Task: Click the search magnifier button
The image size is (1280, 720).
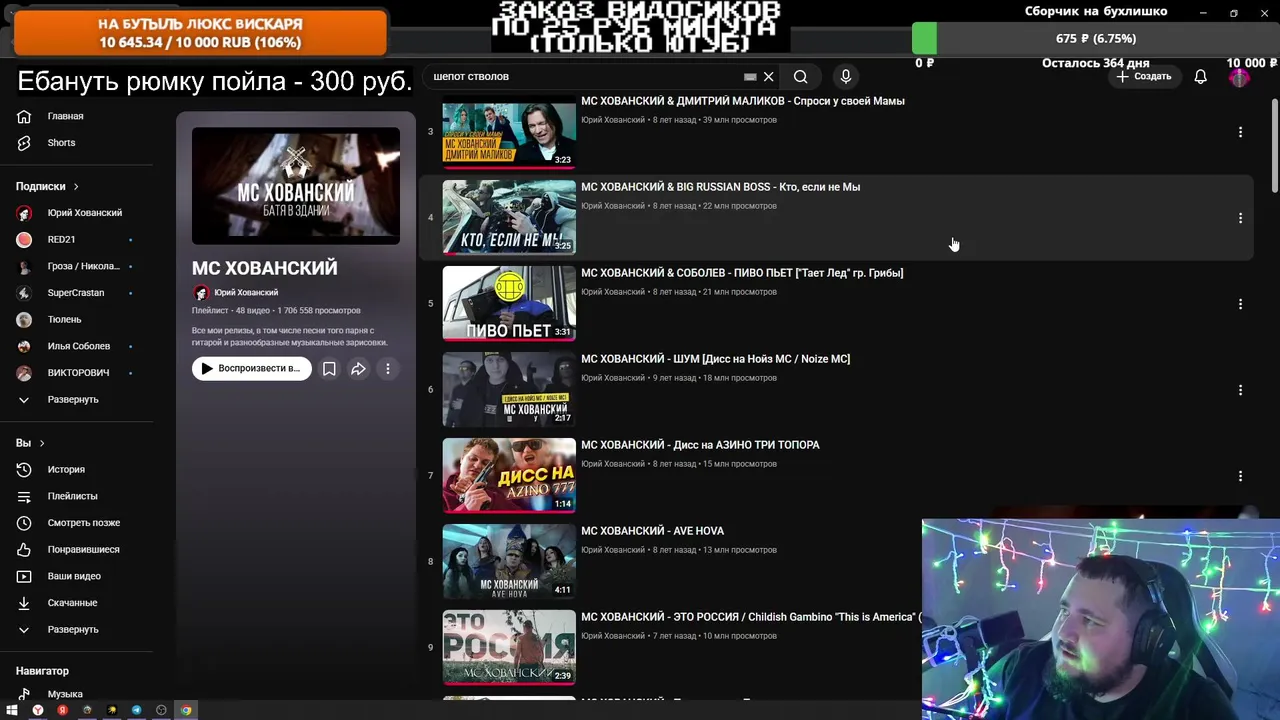Action: click(800, 77)
